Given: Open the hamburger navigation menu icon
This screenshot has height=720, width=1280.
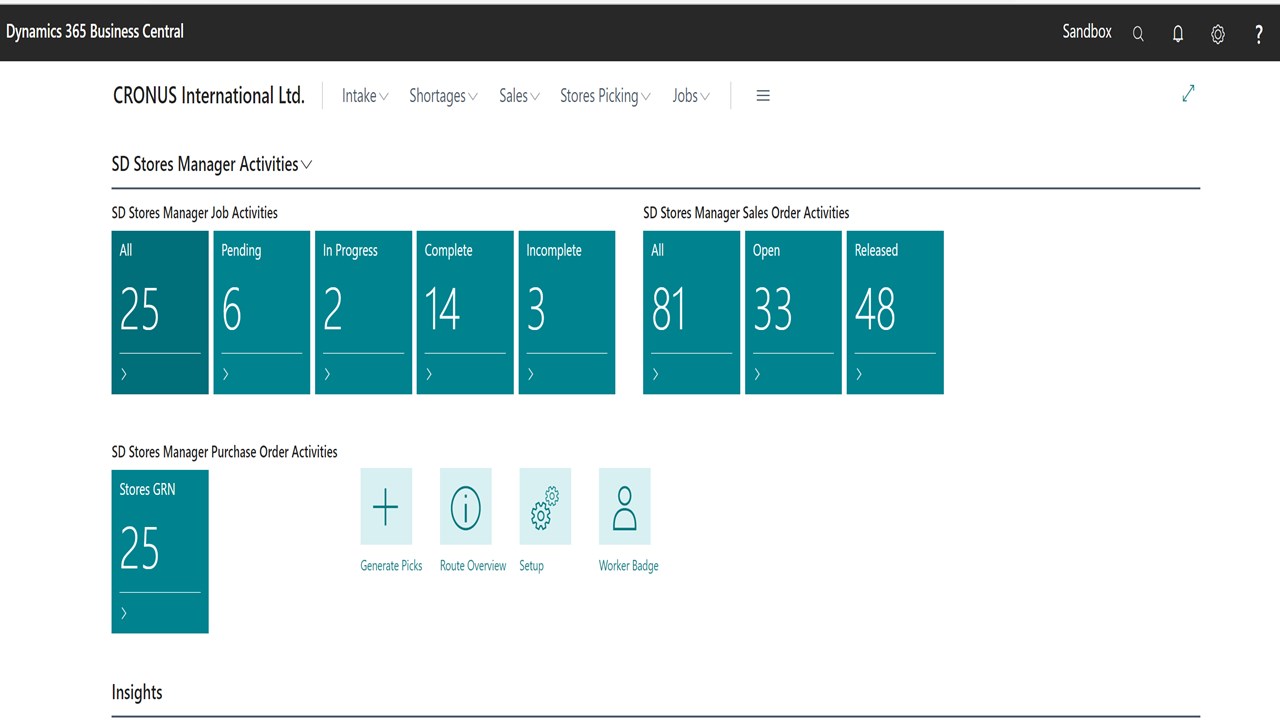Looking at the screenshot, I should tap(763, 96).
